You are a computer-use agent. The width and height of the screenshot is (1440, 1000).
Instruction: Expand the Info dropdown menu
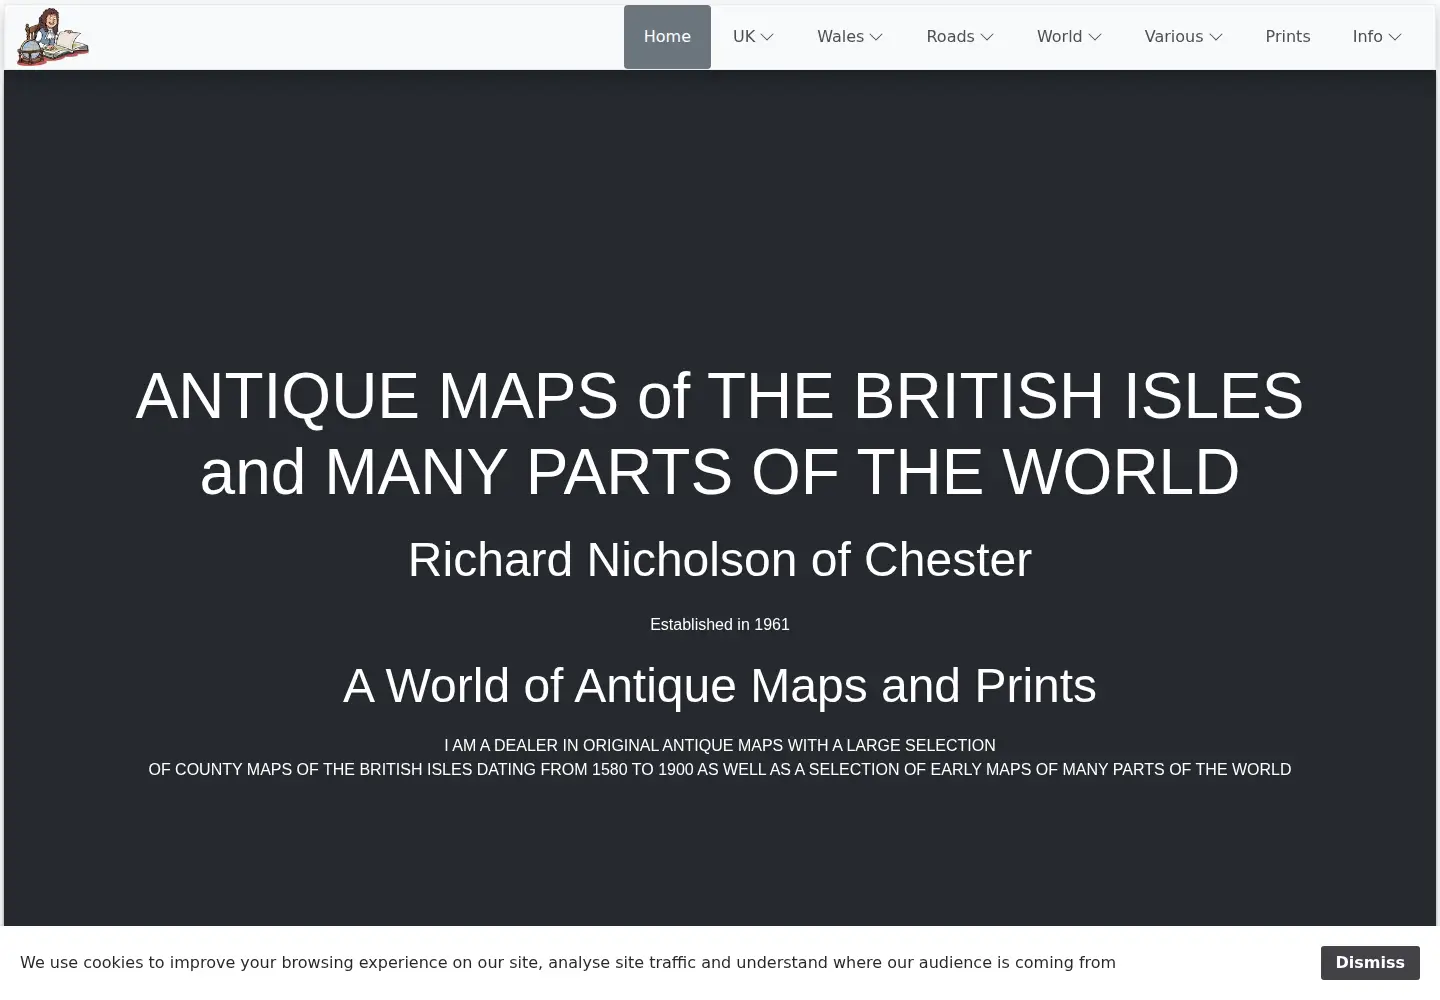[x=1377, y=37]
